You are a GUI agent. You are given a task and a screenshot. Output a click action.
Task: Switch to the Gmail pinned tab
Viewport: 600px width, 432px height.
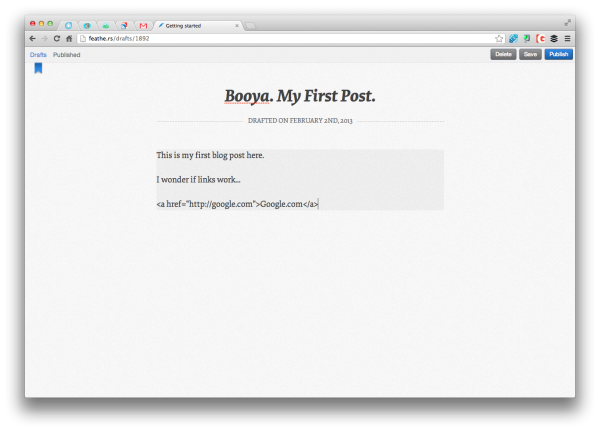click(x=143, y=26)
